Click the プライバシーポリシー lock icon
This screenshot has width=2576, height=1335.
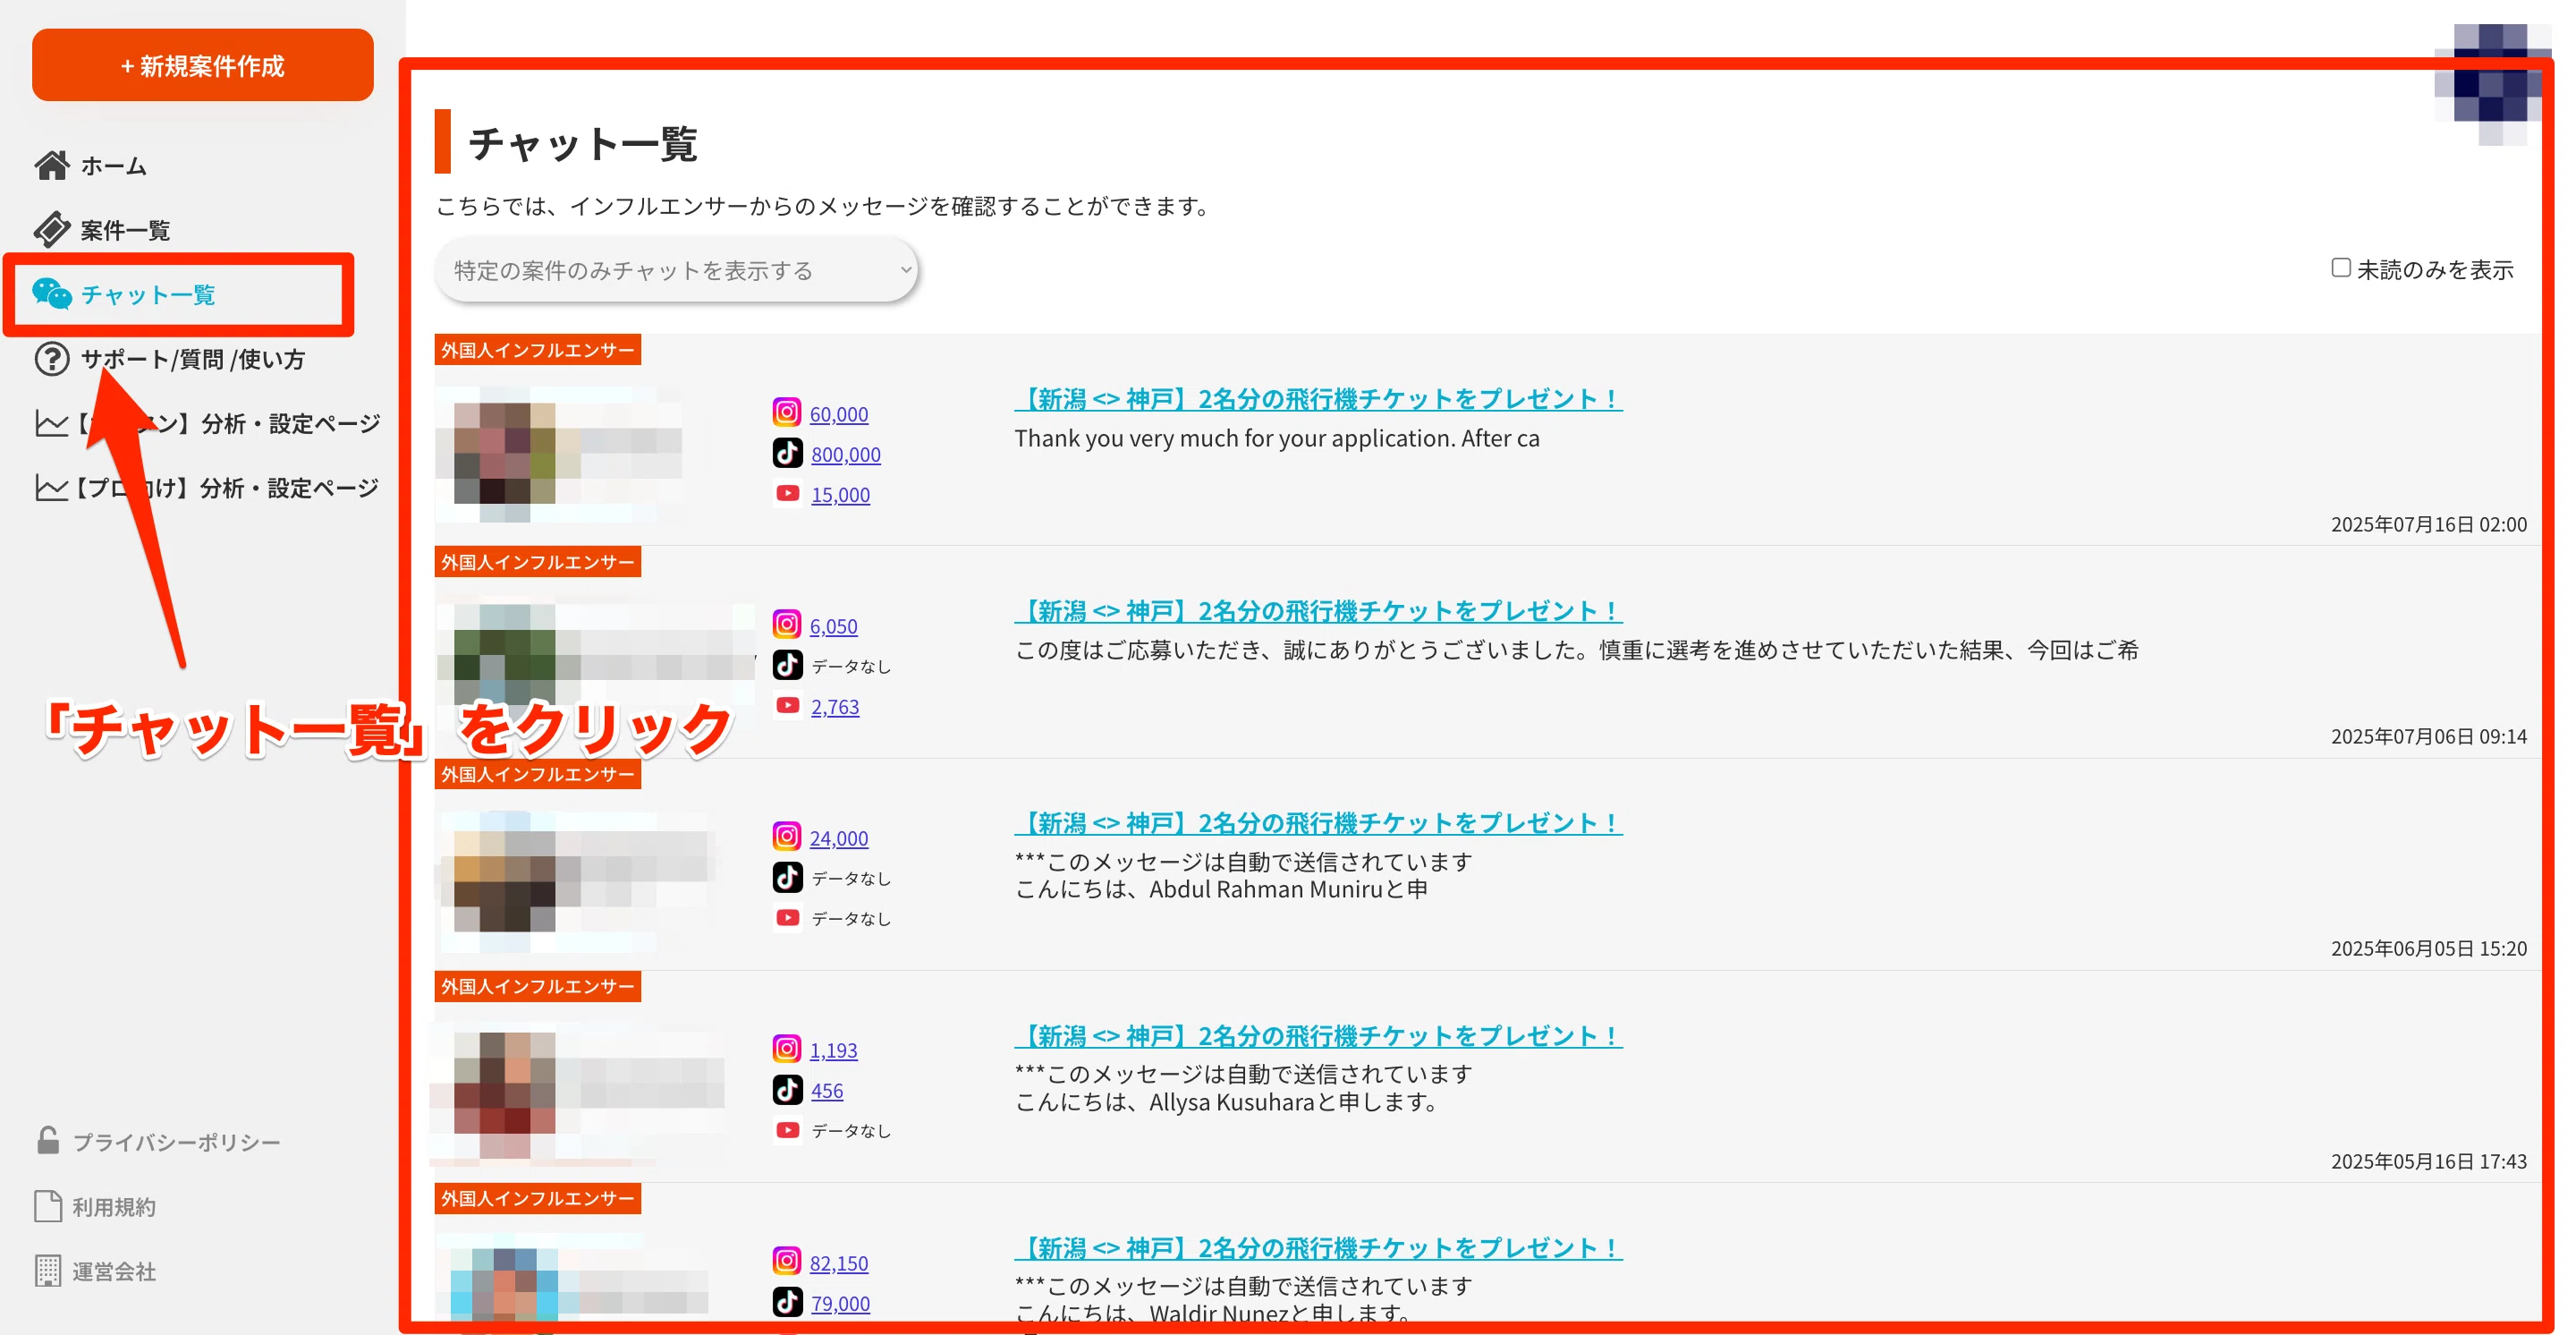coord(48,1140)
